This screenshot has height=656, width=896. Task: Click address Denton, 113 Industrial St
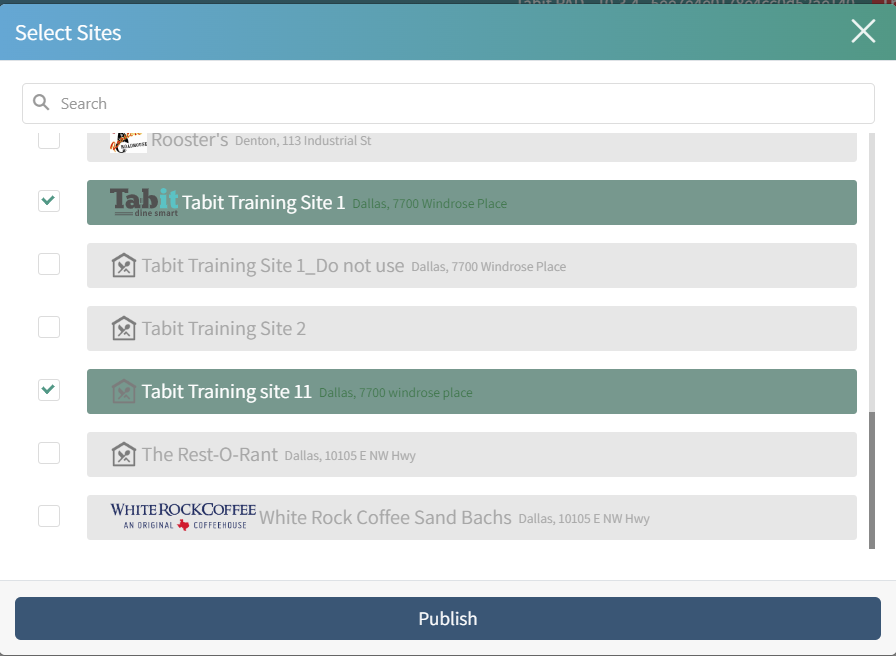303,141
